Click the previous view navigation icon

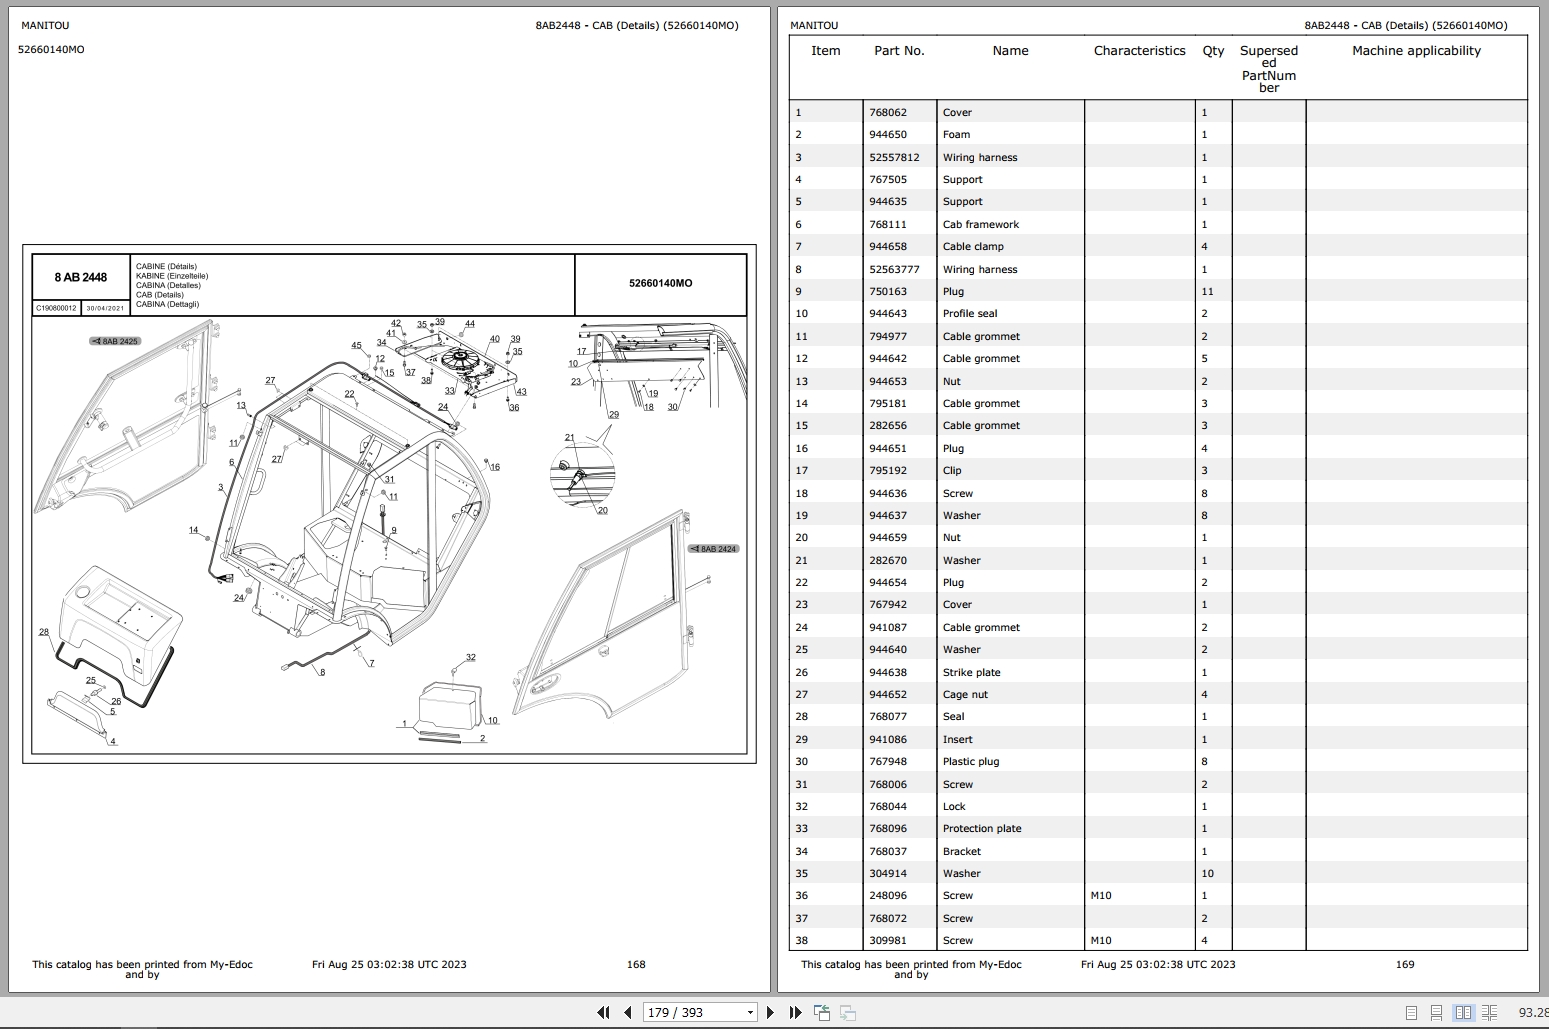tap(822, 1012)
